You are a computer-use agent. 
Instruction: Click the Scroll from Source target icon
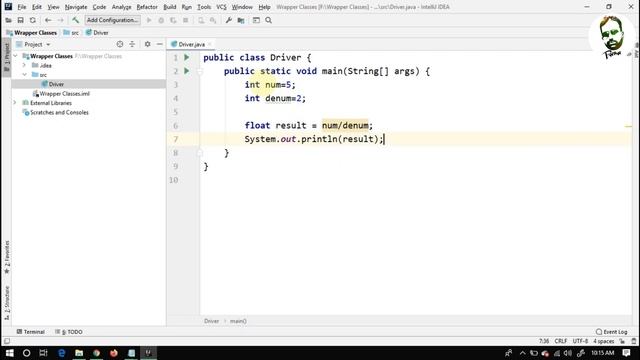120,44
